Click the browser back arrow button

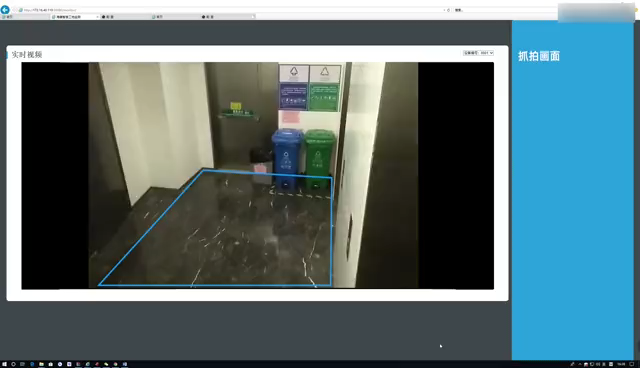coord(5,10)
